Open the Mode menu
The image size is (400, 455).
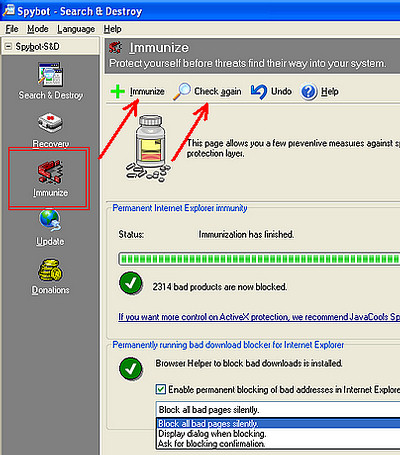tap(38, 29)
